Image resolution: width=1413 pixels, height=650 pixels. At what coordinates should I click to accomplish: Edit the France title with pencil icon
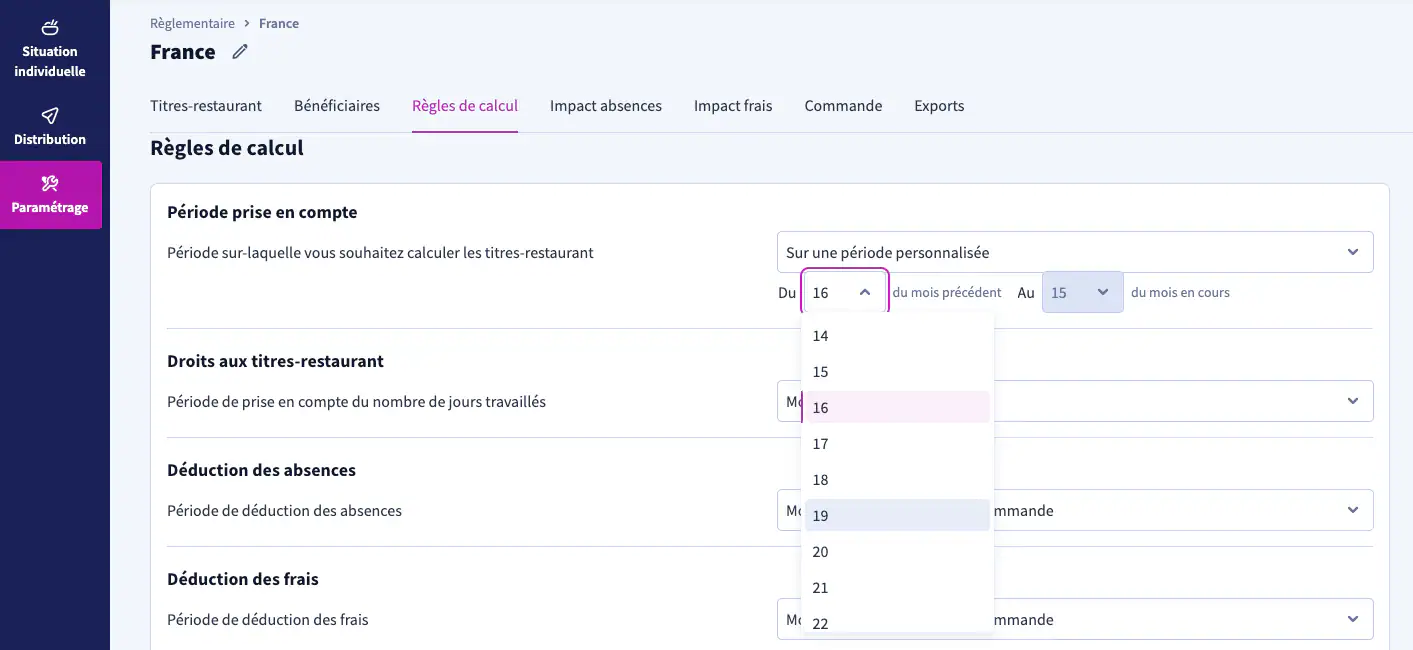tap(240, 52)
